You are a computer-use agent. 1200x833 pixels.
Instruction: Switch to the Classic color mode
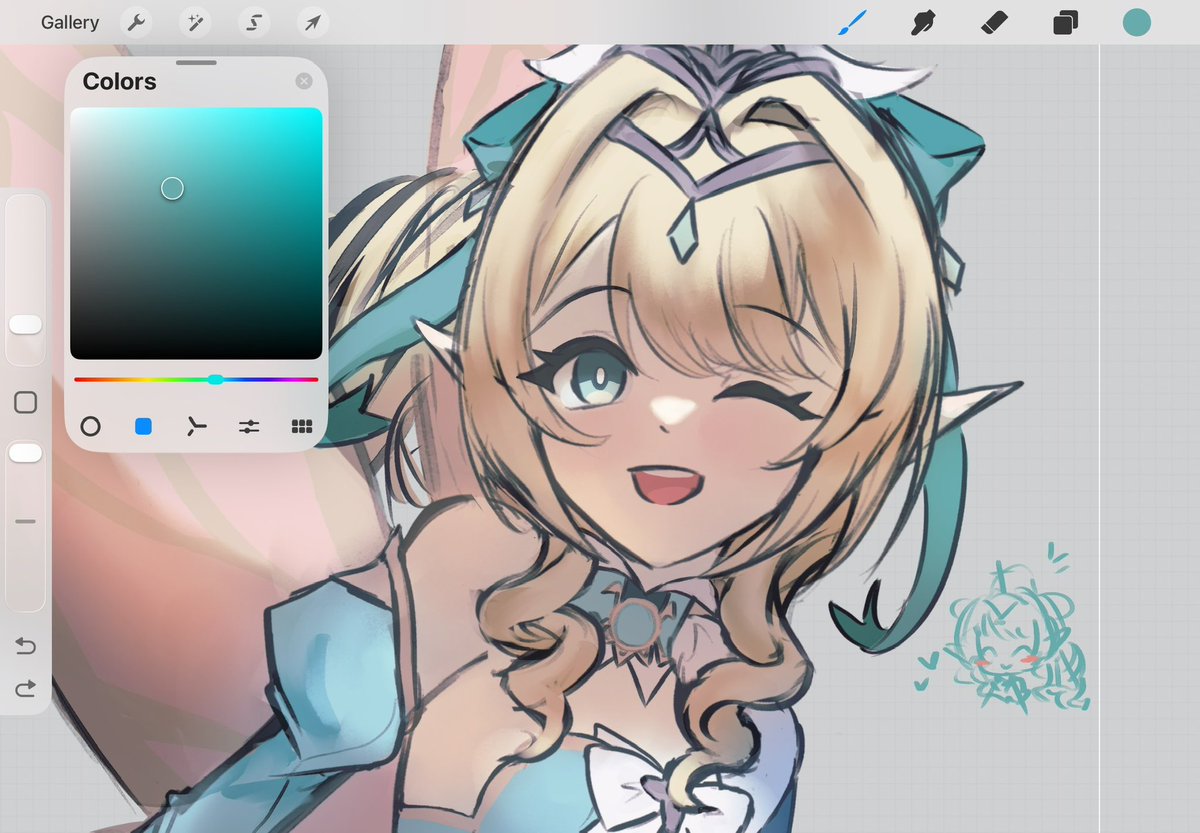coord(143,427)
